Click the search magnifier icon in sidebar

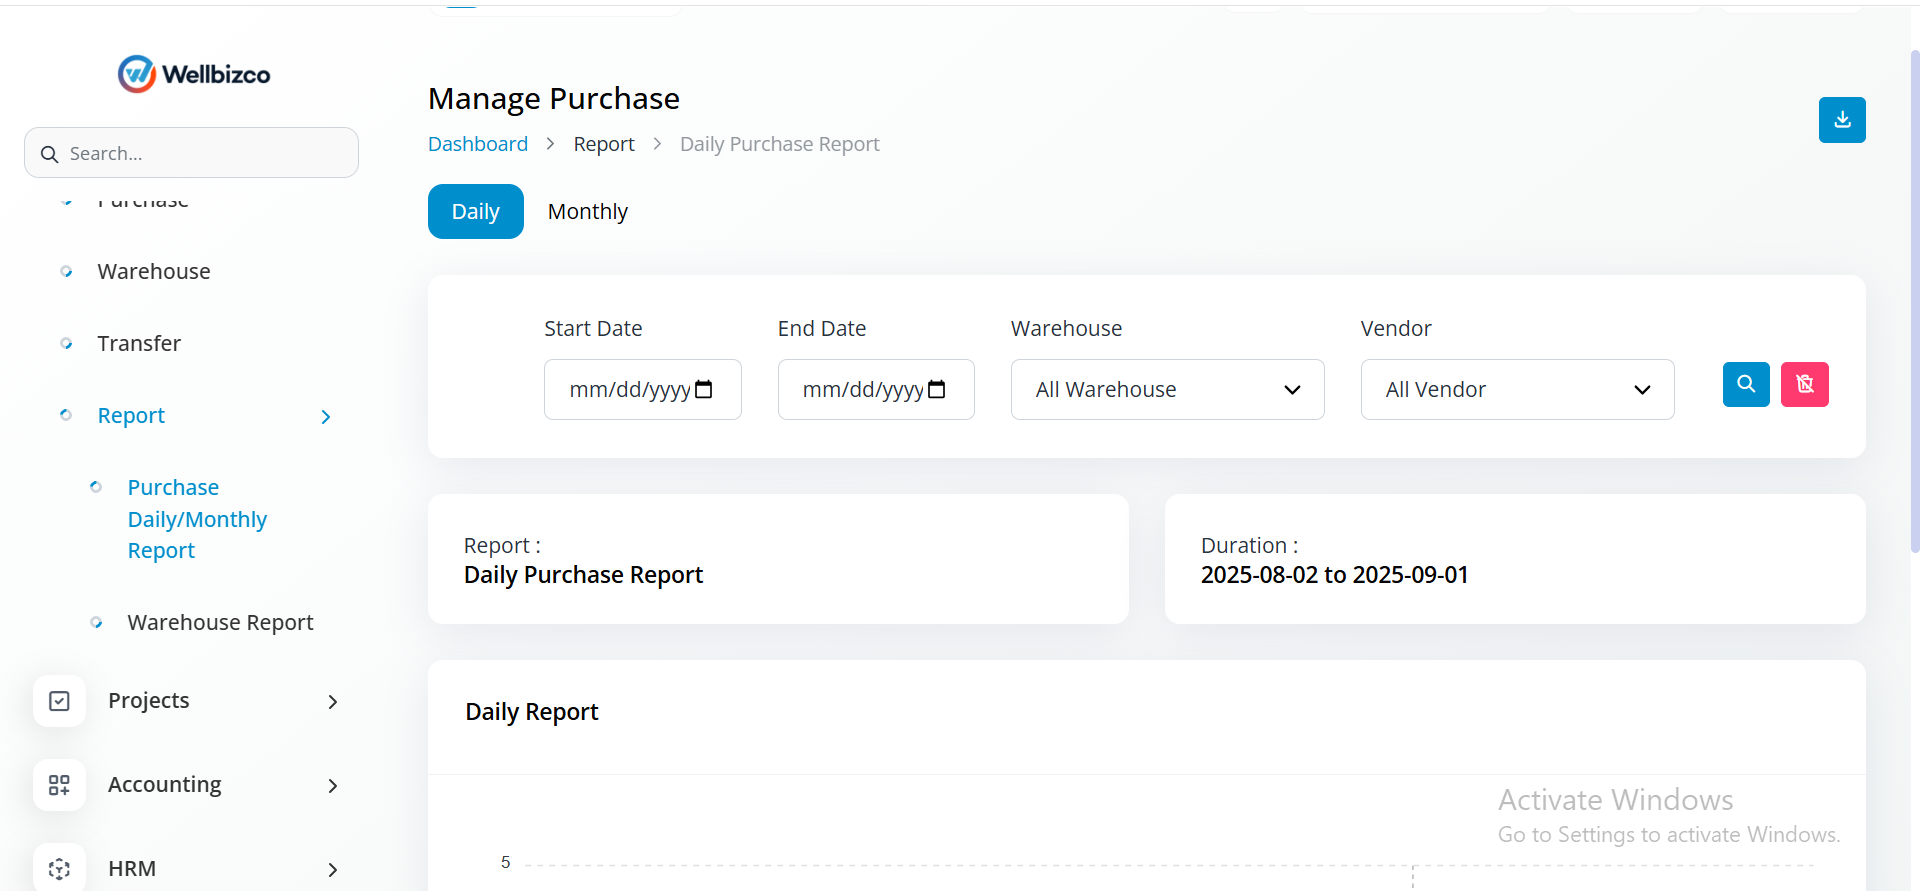pos(49,154)
